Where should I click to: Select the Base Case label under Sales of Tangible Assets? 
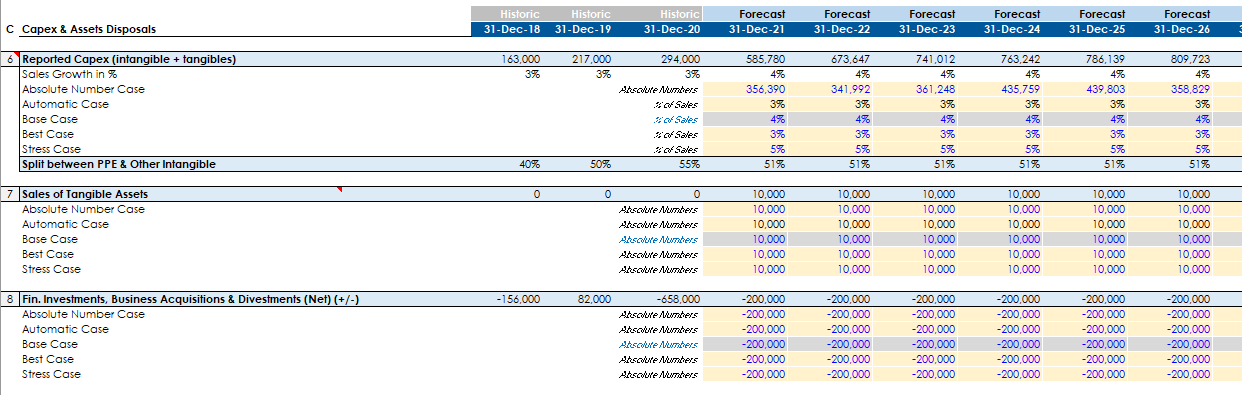point(49,239)
